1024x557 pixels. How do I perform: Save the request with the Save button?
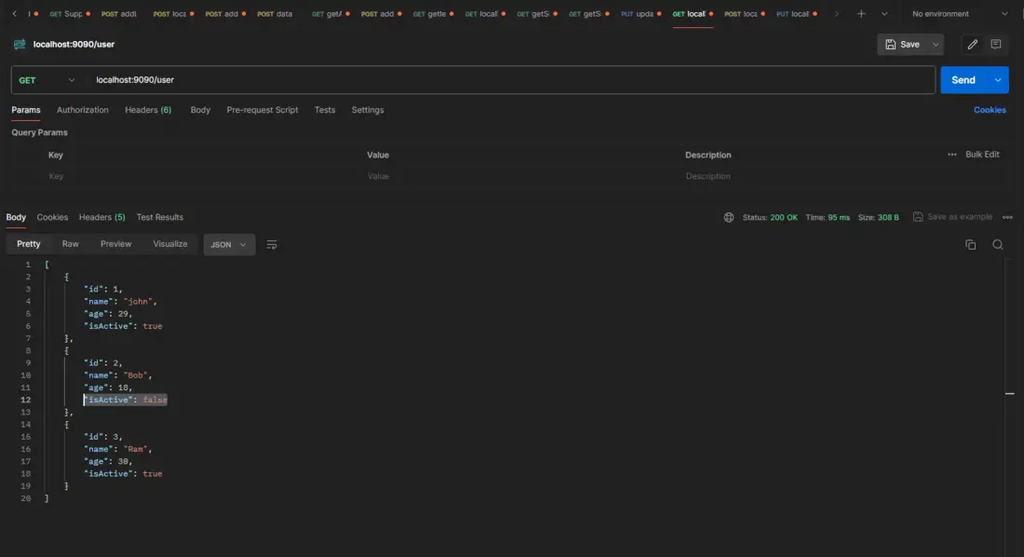[903, 44]
